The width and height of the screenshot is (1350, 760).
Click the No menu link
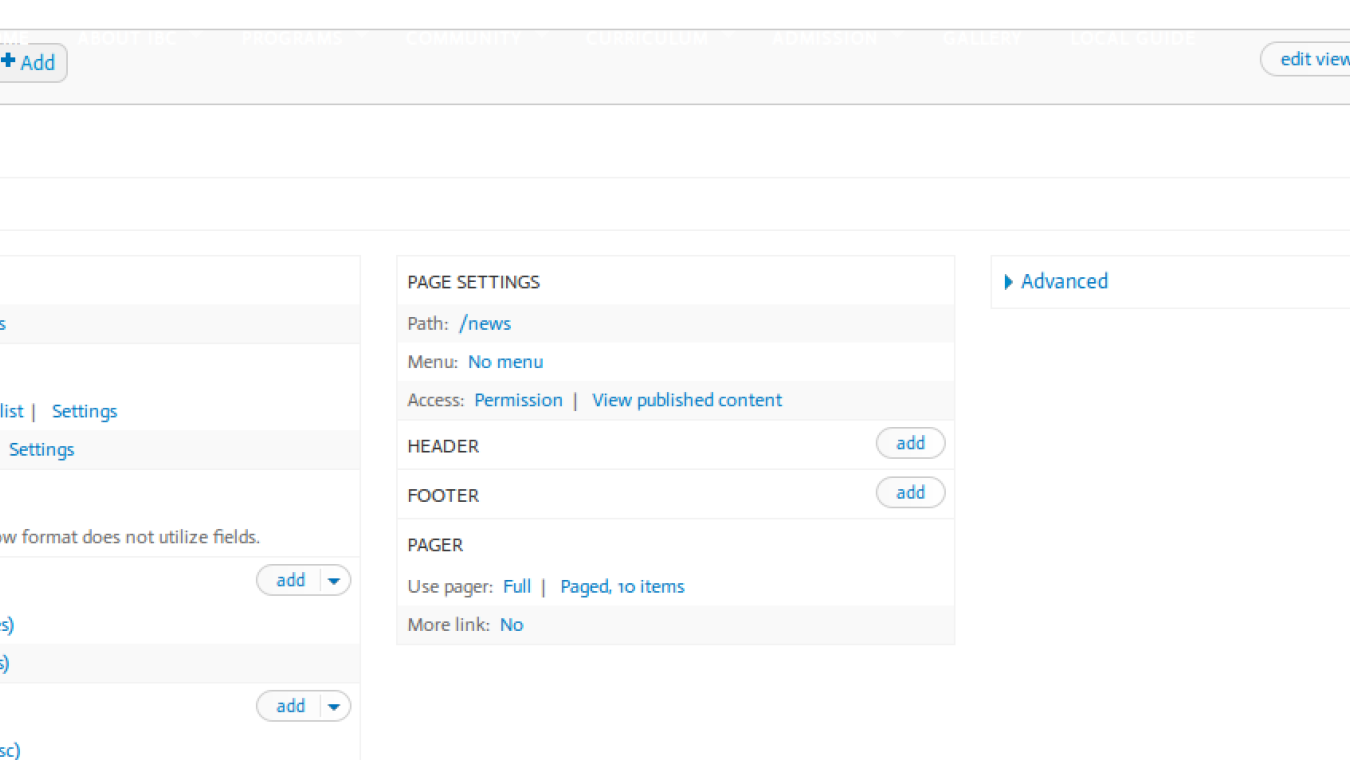505,361
